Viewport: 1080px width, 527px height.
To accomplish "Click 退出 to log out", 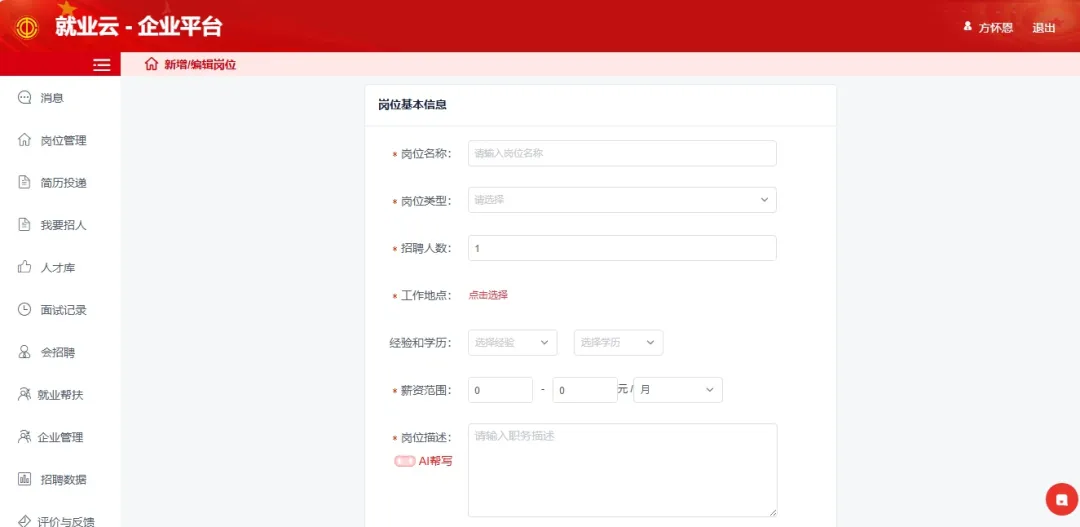I will pyautogui.click(x=1043, y=28).
